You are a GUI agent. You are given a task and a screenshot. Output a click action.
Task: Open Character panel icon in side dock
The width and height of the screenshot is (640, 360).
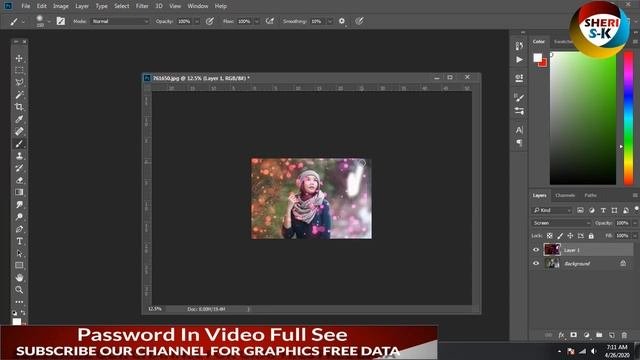[519, 130]
